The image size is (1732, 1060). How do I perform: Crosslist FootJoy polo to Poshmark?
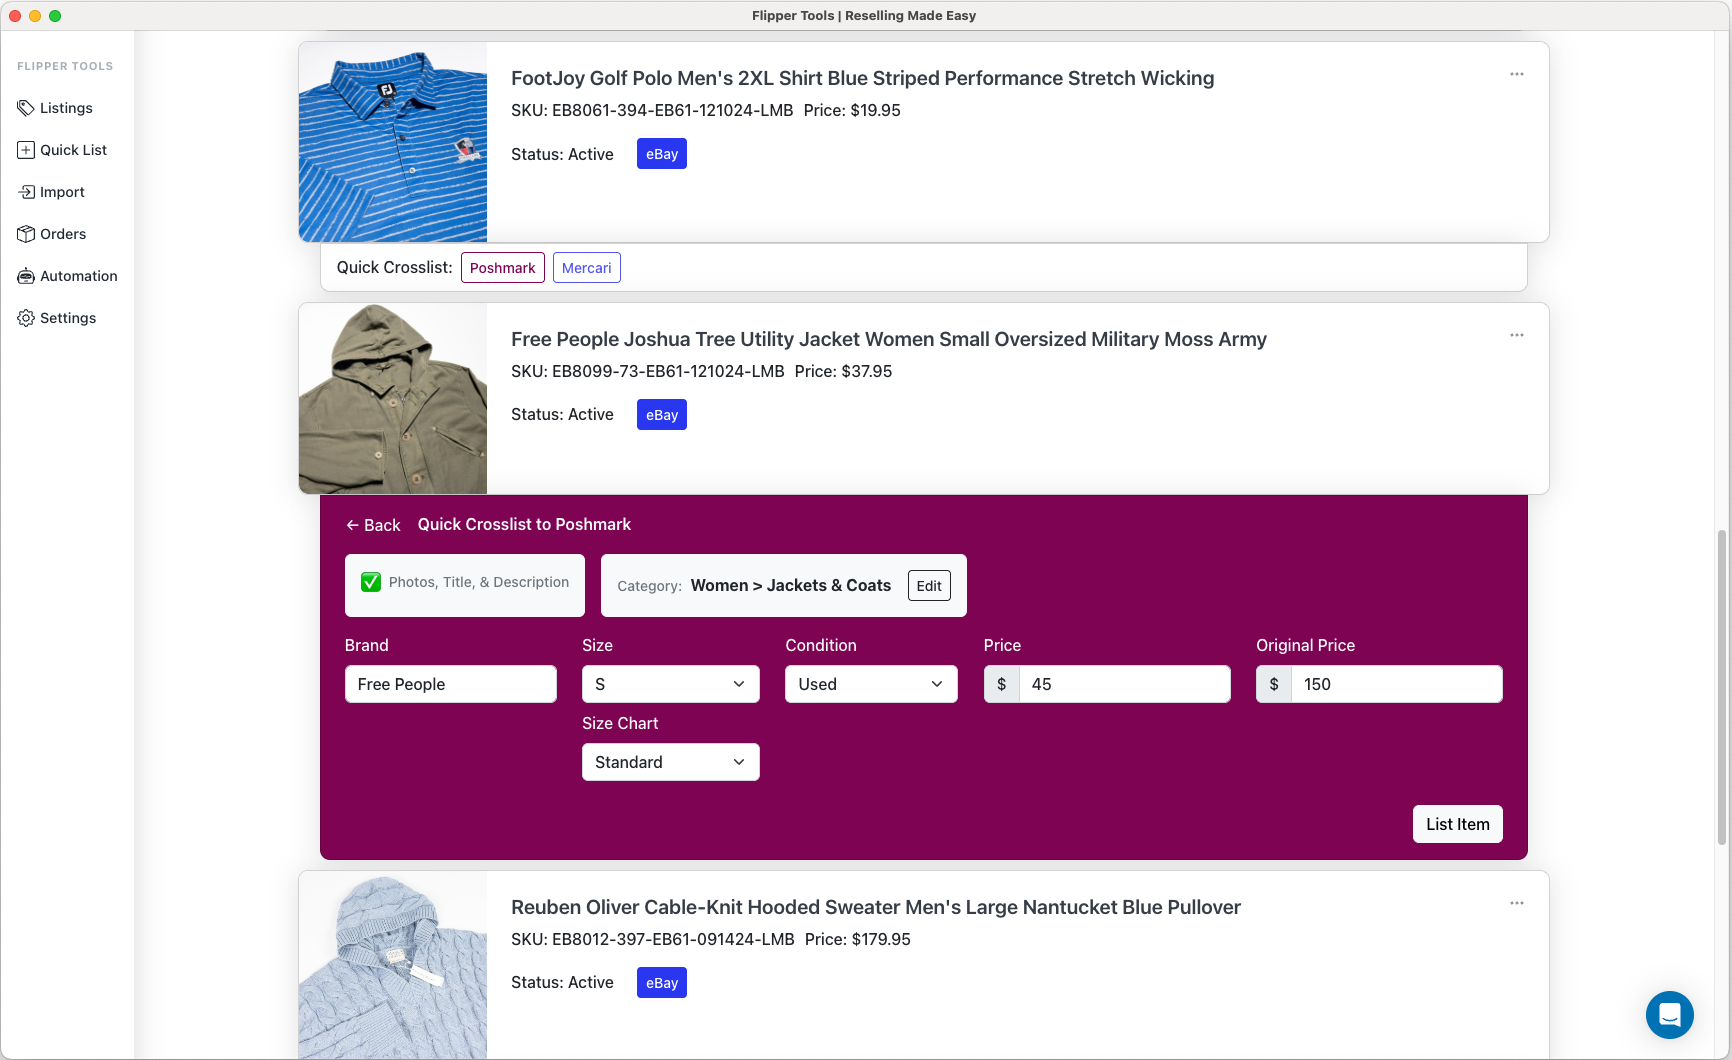[x=503, y=268]
